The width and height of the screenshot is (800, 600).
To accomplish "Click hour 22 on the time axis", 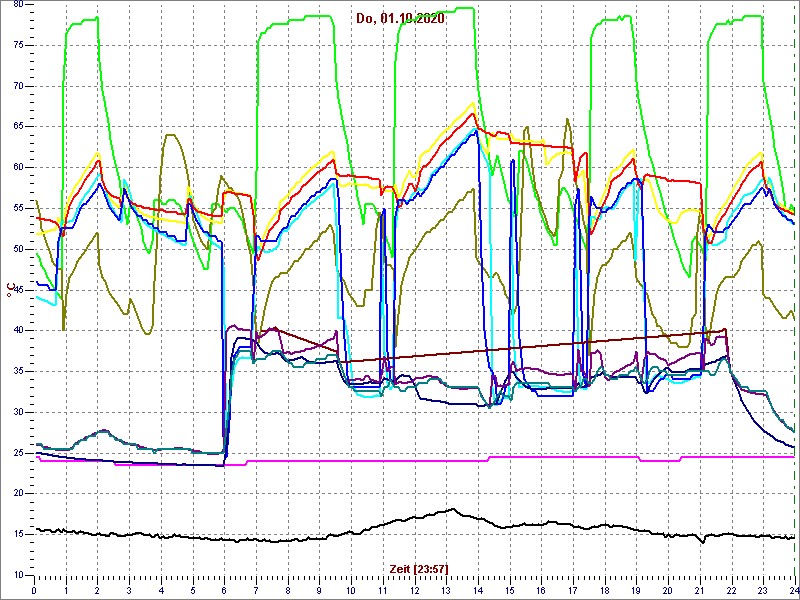I will [x=732, y=590].
